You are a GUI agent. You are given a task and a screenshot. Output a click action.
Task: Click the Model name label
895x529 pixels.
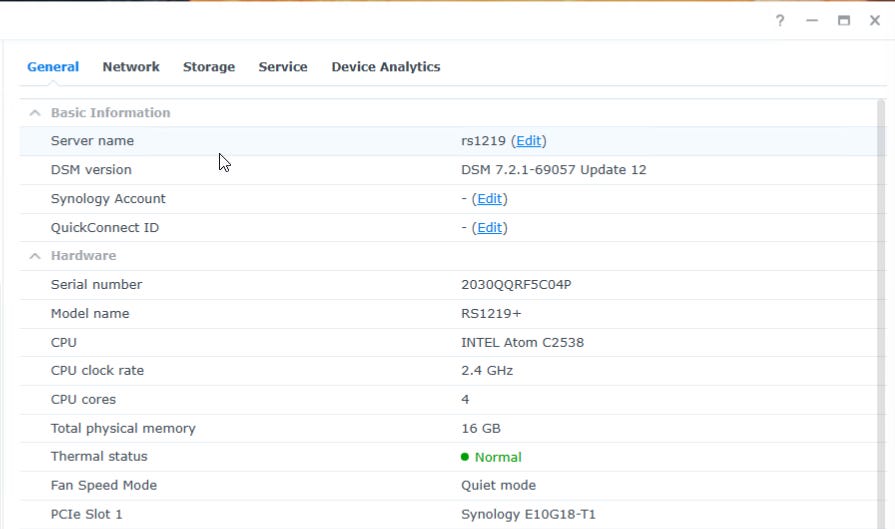[90, 314]
